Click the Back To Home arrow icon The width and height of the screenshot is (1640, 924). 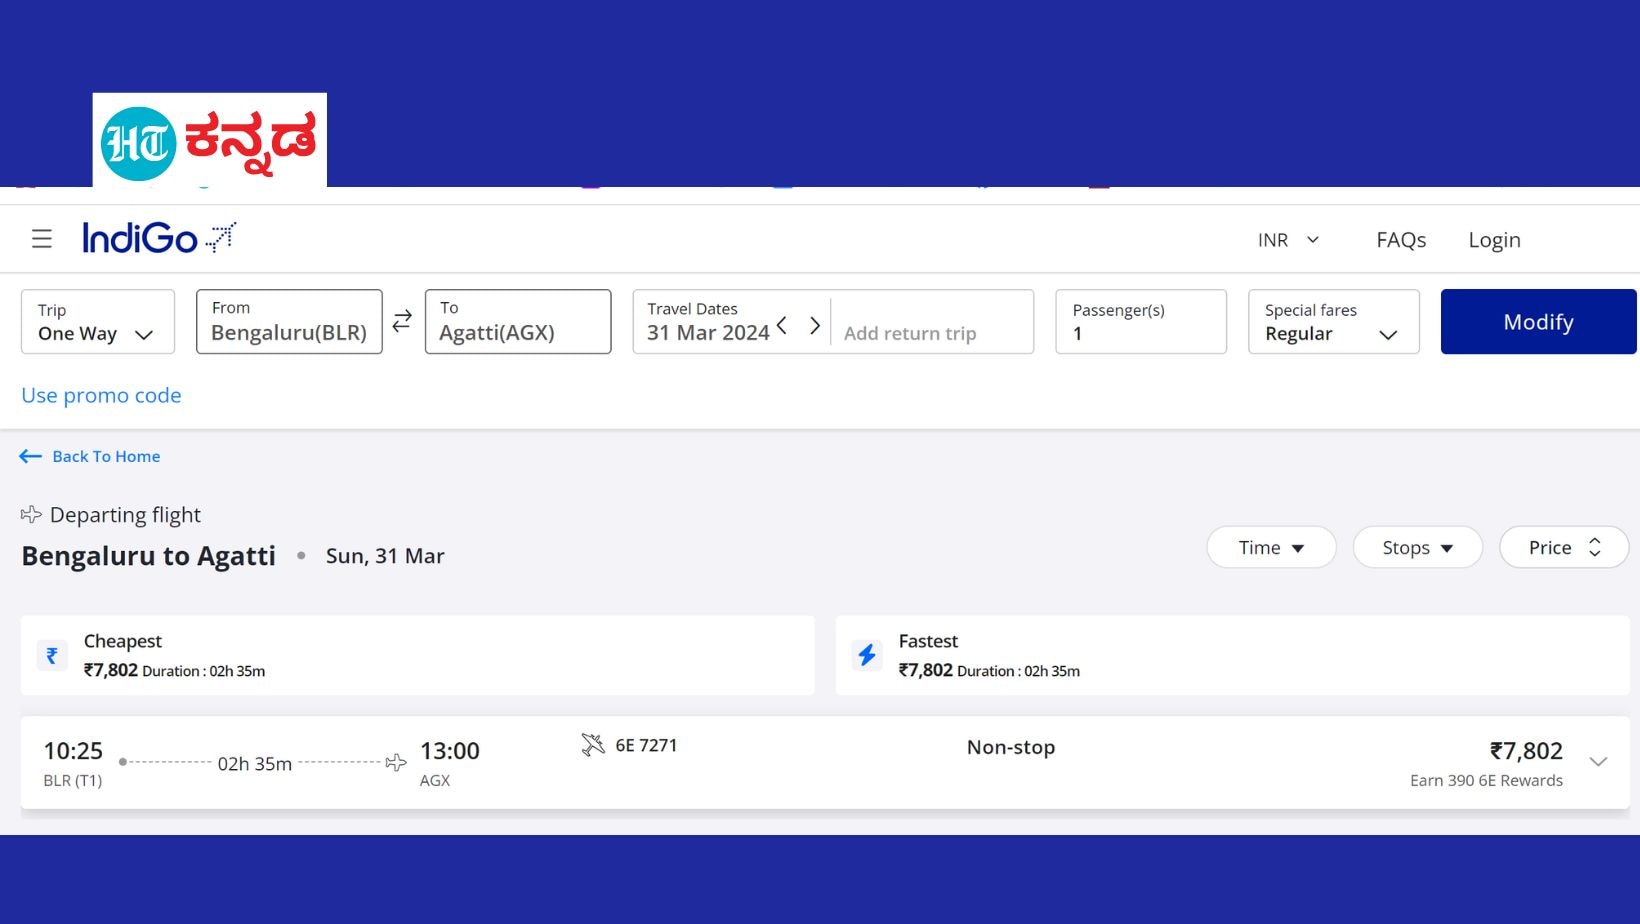(30, 456)
